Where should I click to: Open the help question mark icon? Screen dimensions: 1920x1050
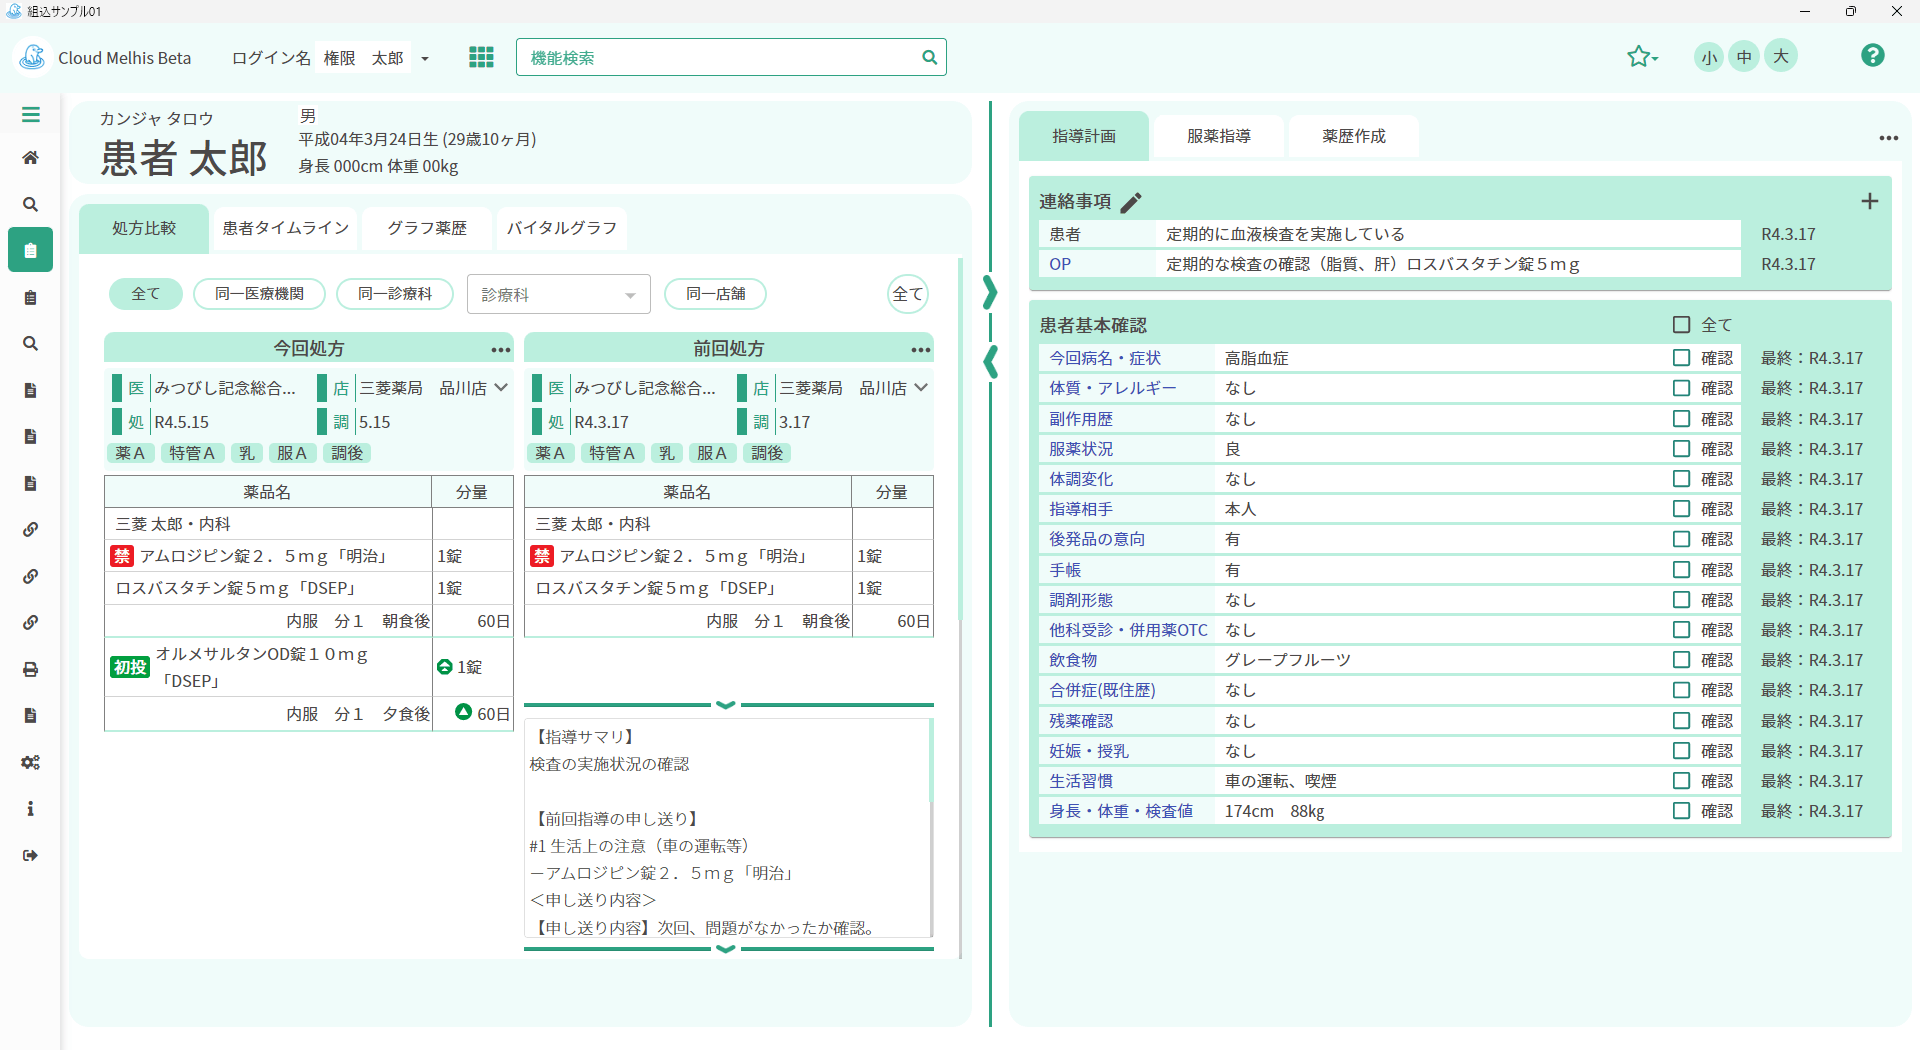tap(1872, 56)
